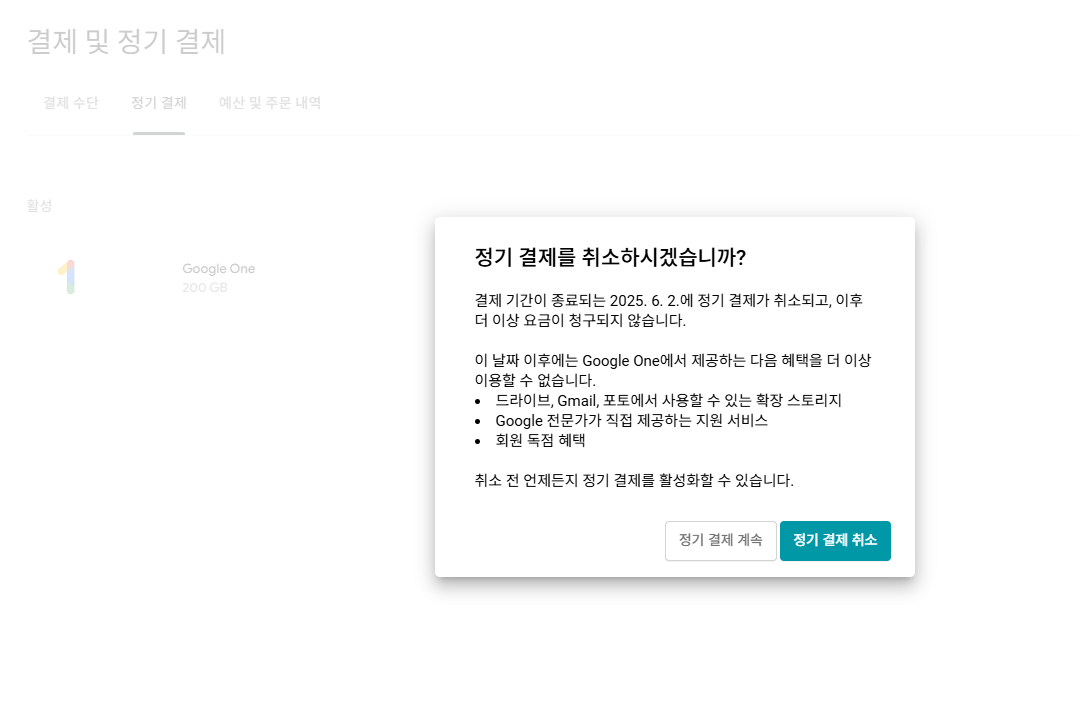Click the paragraph starting with 이 날짜 이후에는 Google One
The height and width of the screenshot is (716, 1077).
pos(672,370)
